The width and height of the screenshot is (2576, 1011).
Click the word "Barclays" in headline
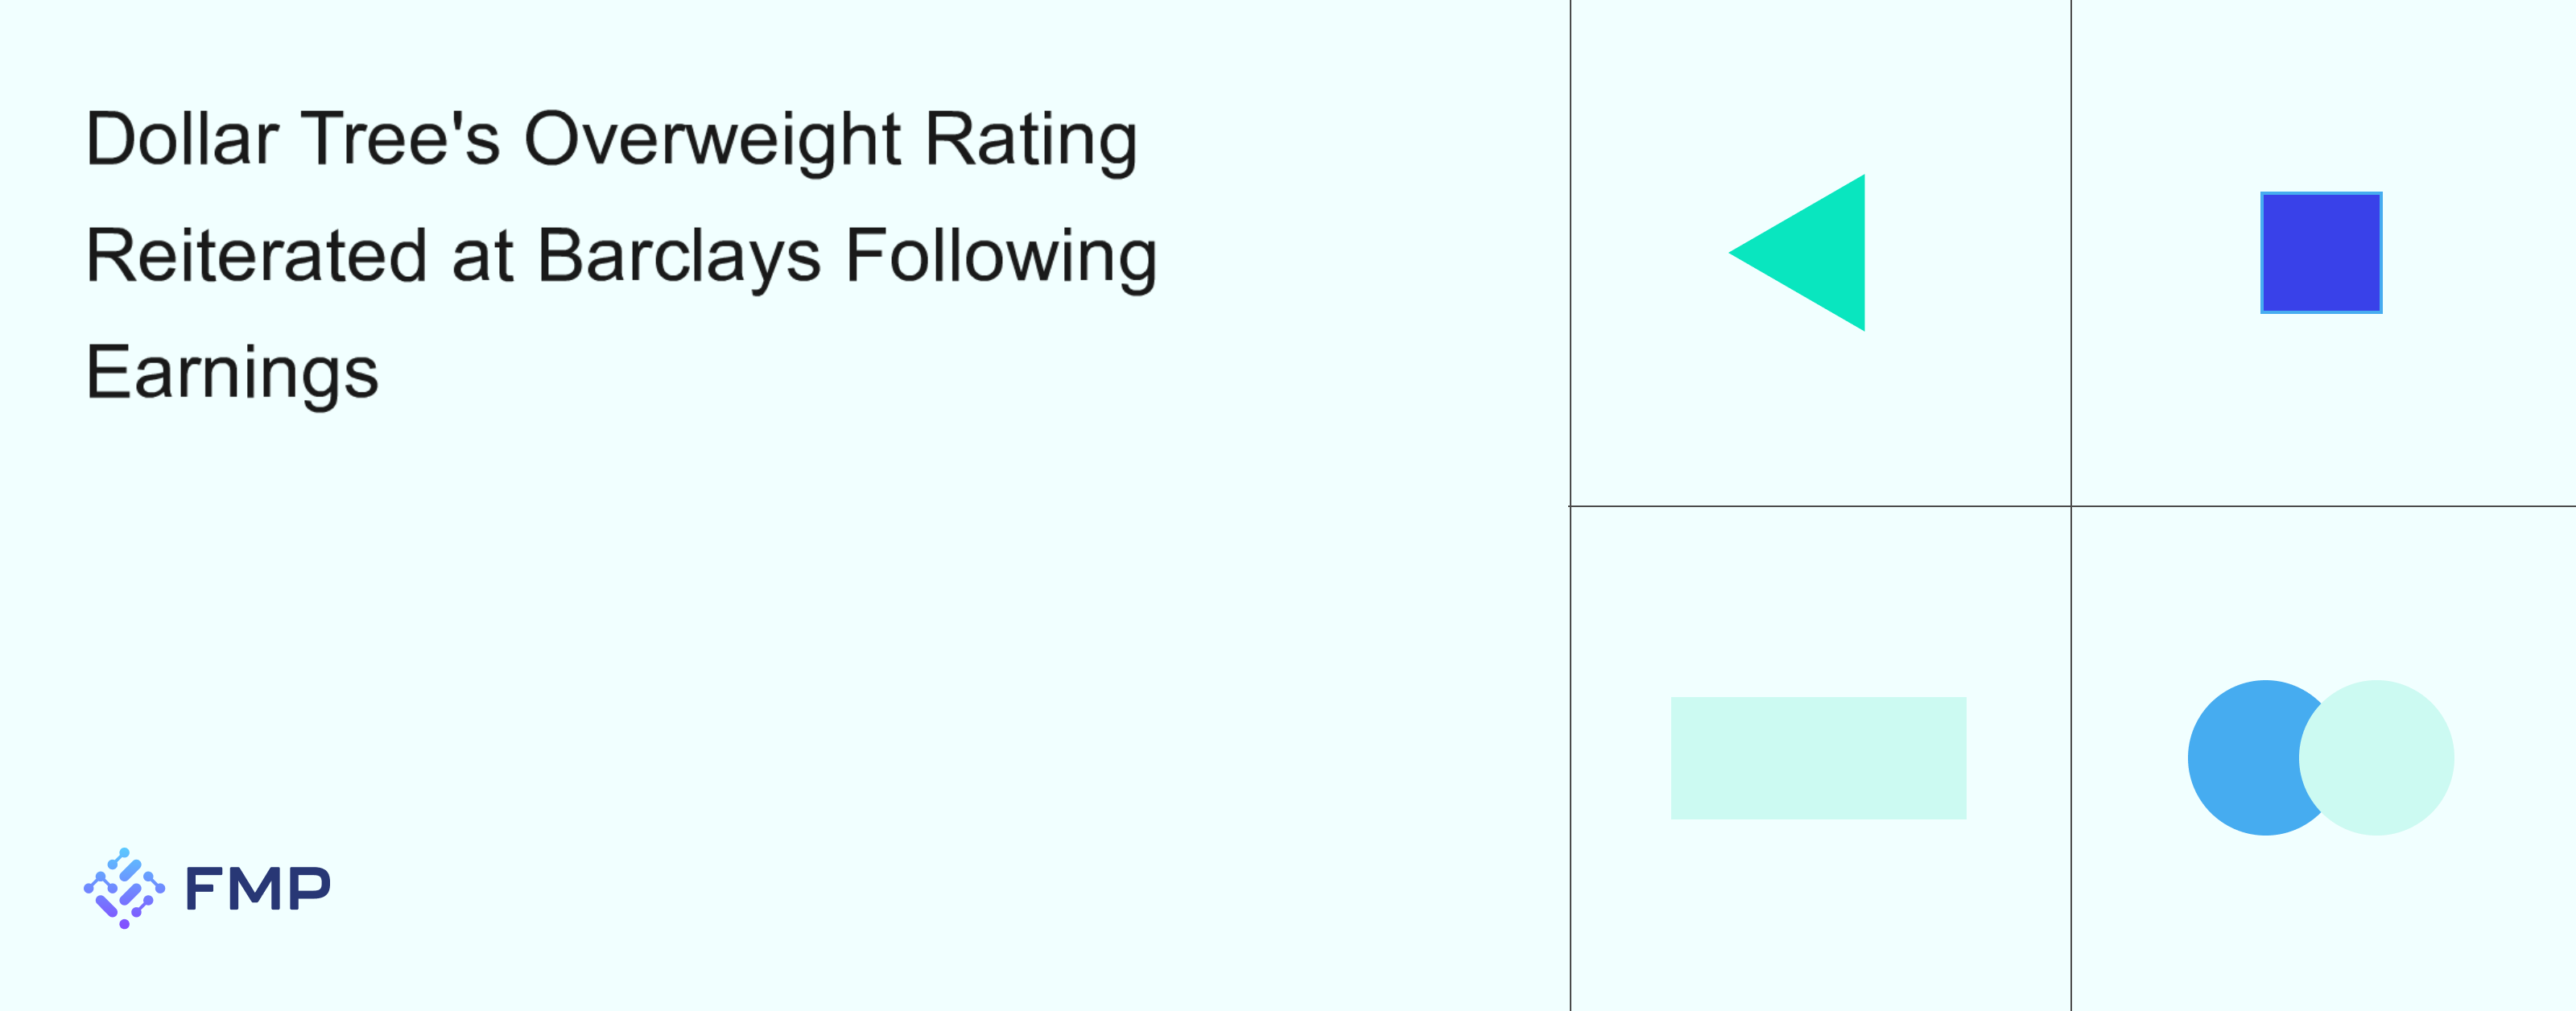click(x=679, y=256)
